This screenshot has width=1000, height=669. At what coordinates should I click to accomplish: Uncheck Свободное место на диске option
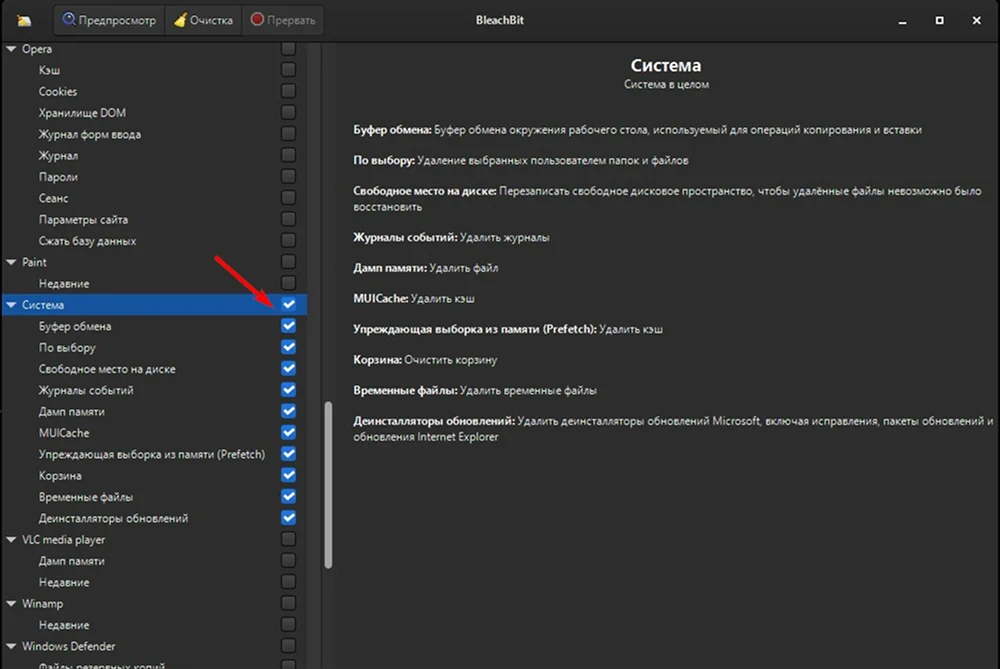click(289, 369)
